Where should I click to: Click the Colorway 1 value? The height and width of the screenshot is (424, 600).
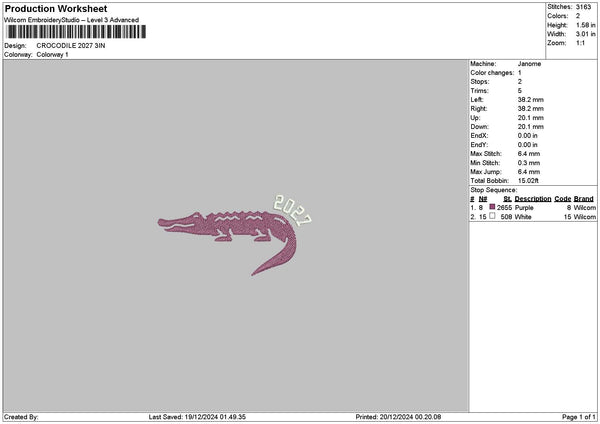coord(52,55)
